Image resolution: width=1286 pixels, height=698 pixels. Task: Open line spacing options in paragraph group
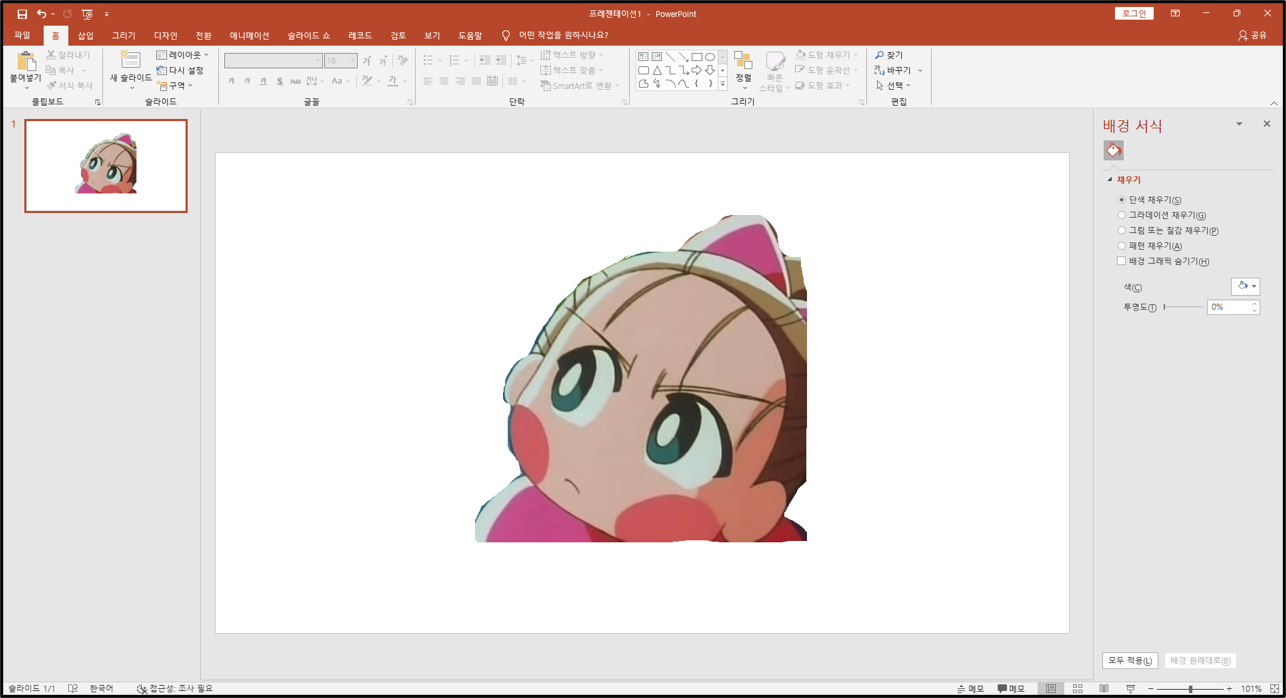[x=524, y=61]
